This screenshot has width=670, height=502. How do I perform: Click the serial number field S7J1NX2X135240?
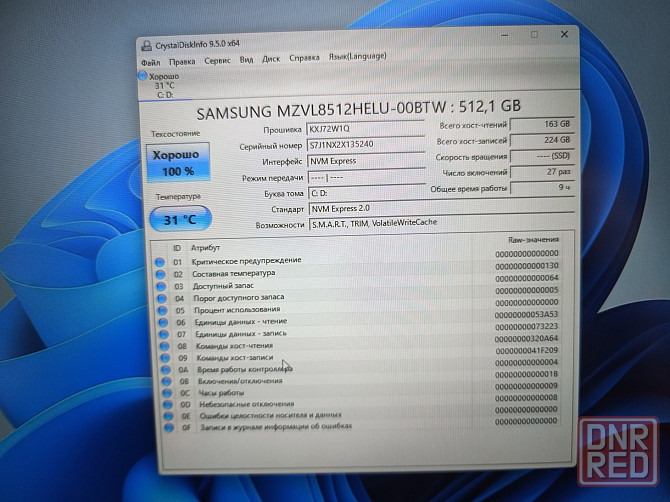366,144
